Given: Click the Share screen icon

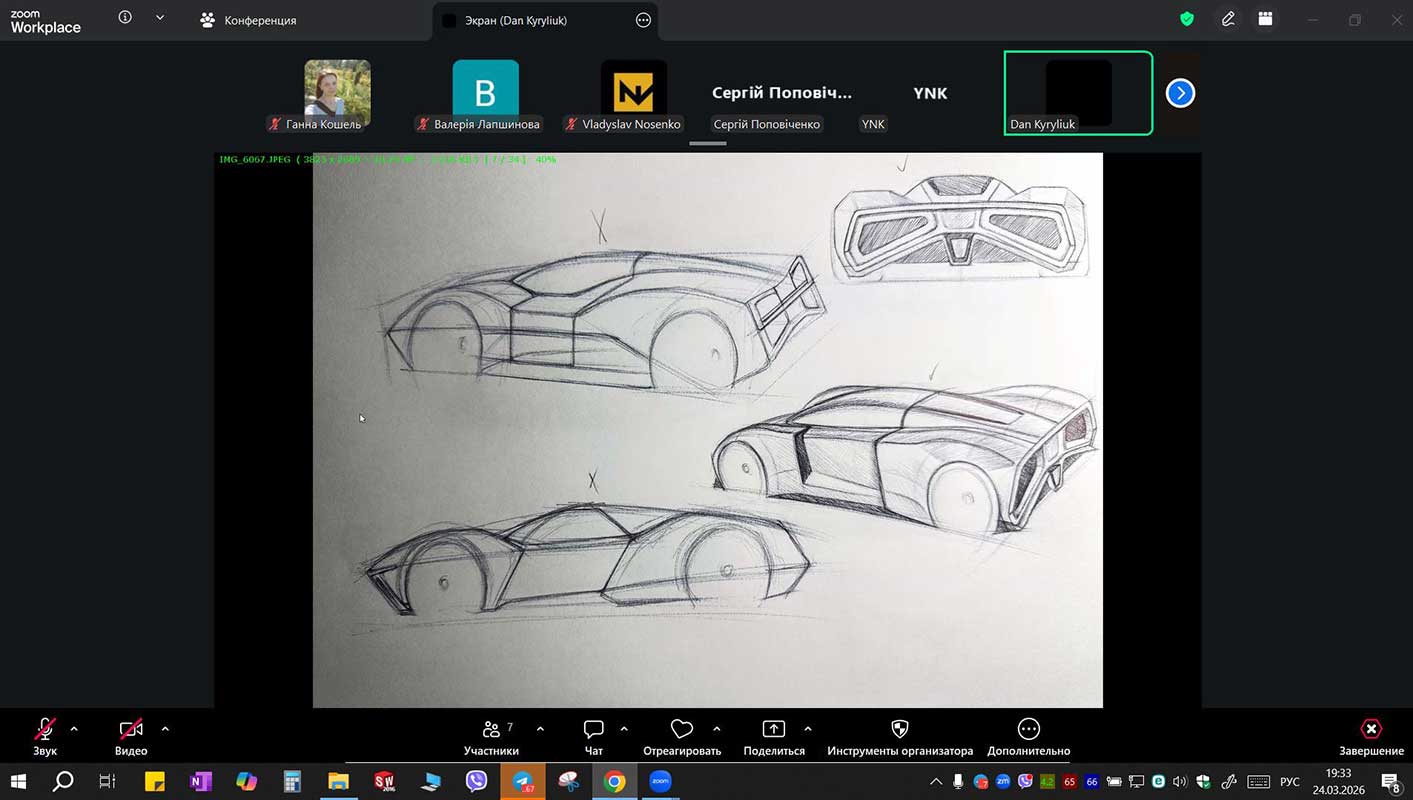Looking at the screenshot, I should coord(773,730).
